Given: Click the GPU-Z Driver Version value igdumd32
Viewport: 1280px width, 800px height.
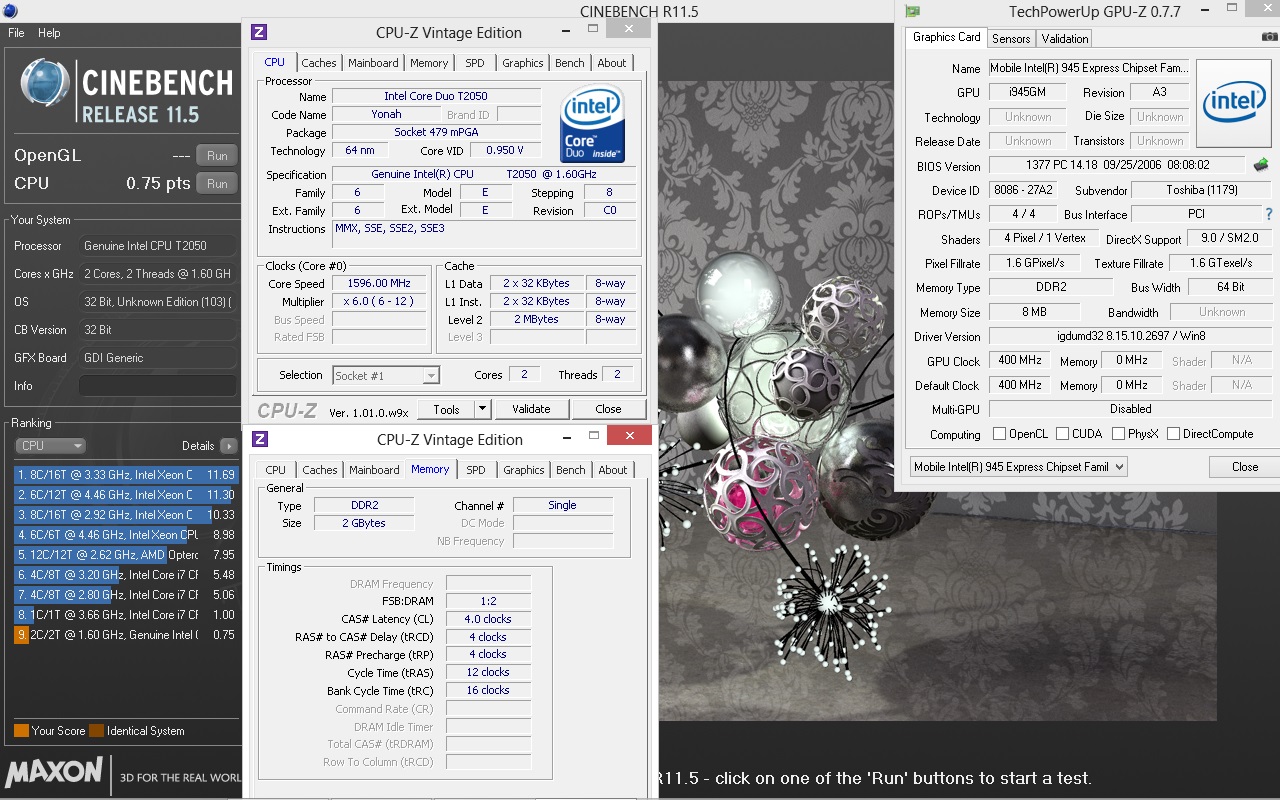Looking at the screenshot, I should [x=1131, y=337].
